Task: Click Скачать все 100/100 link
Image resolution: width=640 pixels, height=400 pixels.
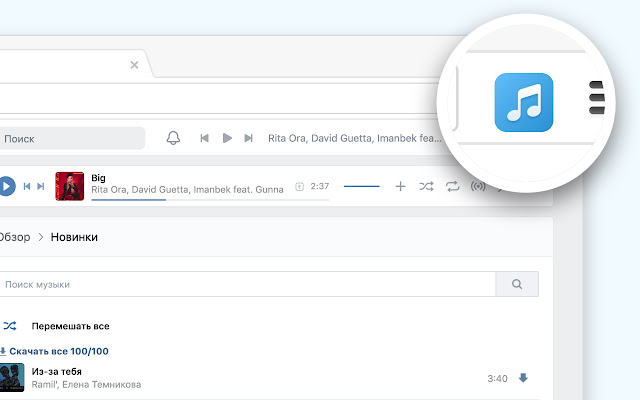Action: pos(55,351)
